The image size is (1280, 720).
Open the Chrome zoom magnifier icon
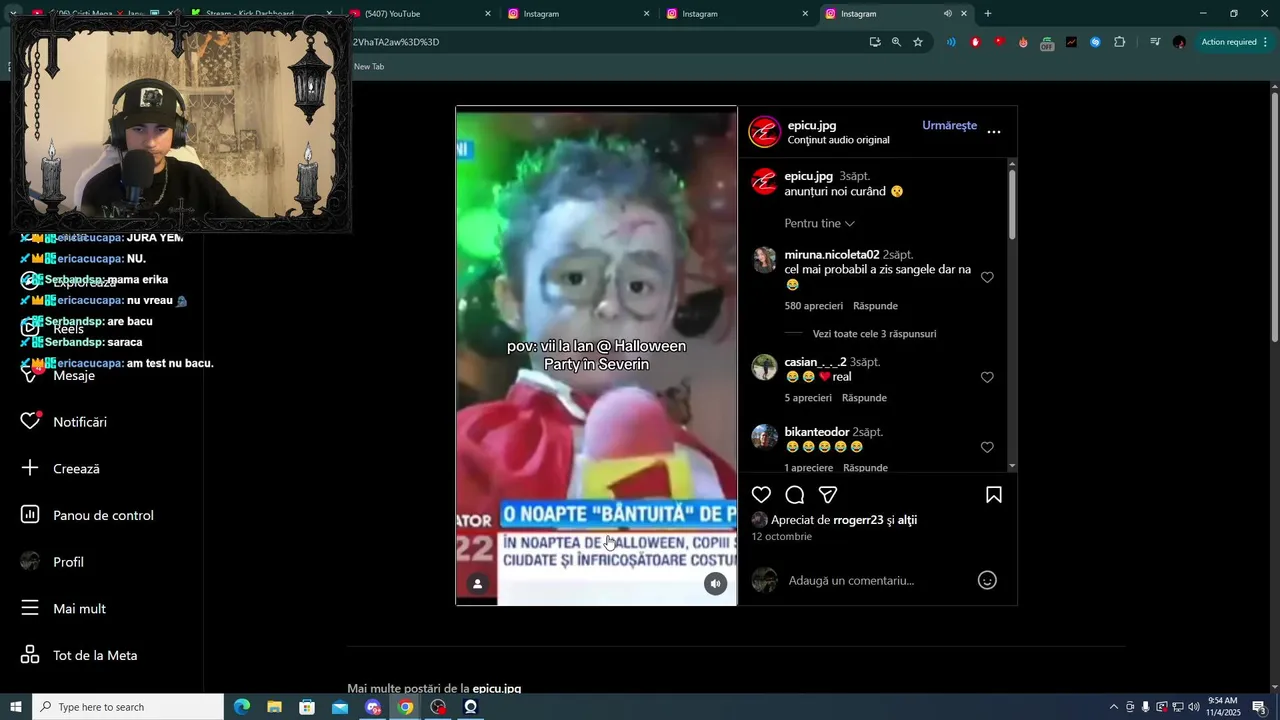[896, 42]
